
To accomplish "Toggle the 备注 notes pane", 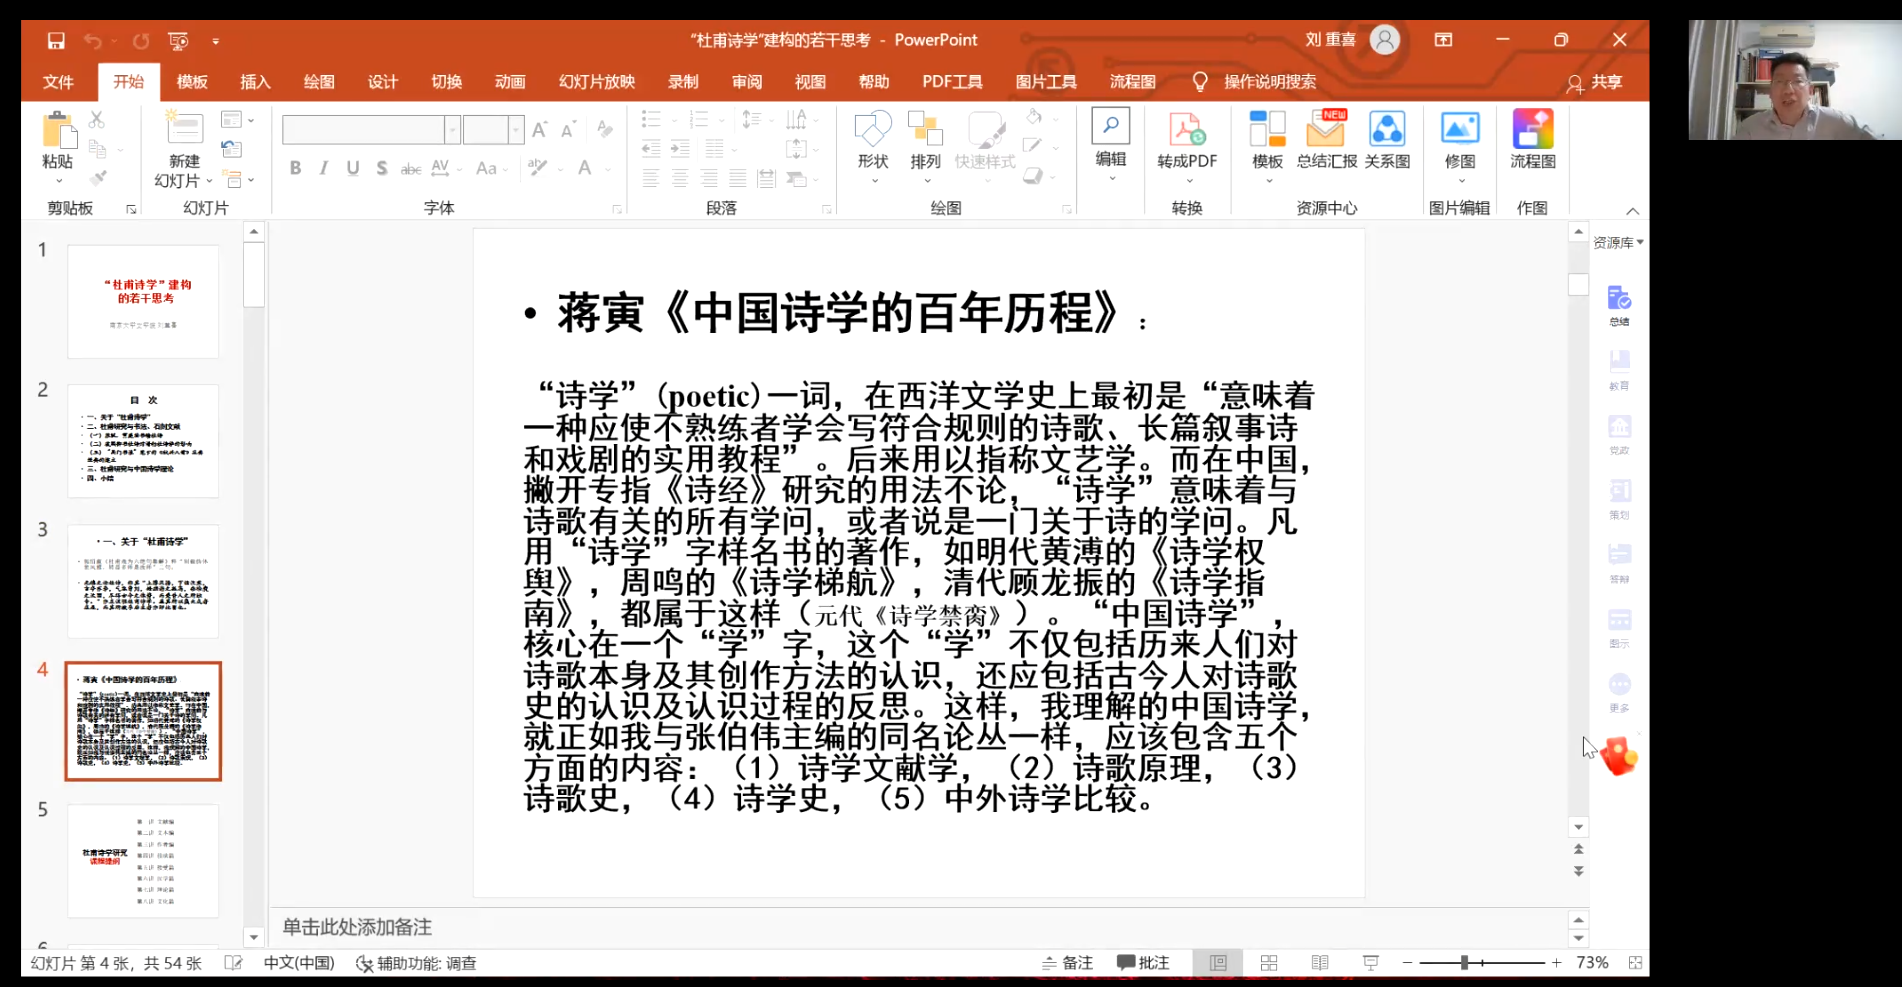I will pos(1067,963).
